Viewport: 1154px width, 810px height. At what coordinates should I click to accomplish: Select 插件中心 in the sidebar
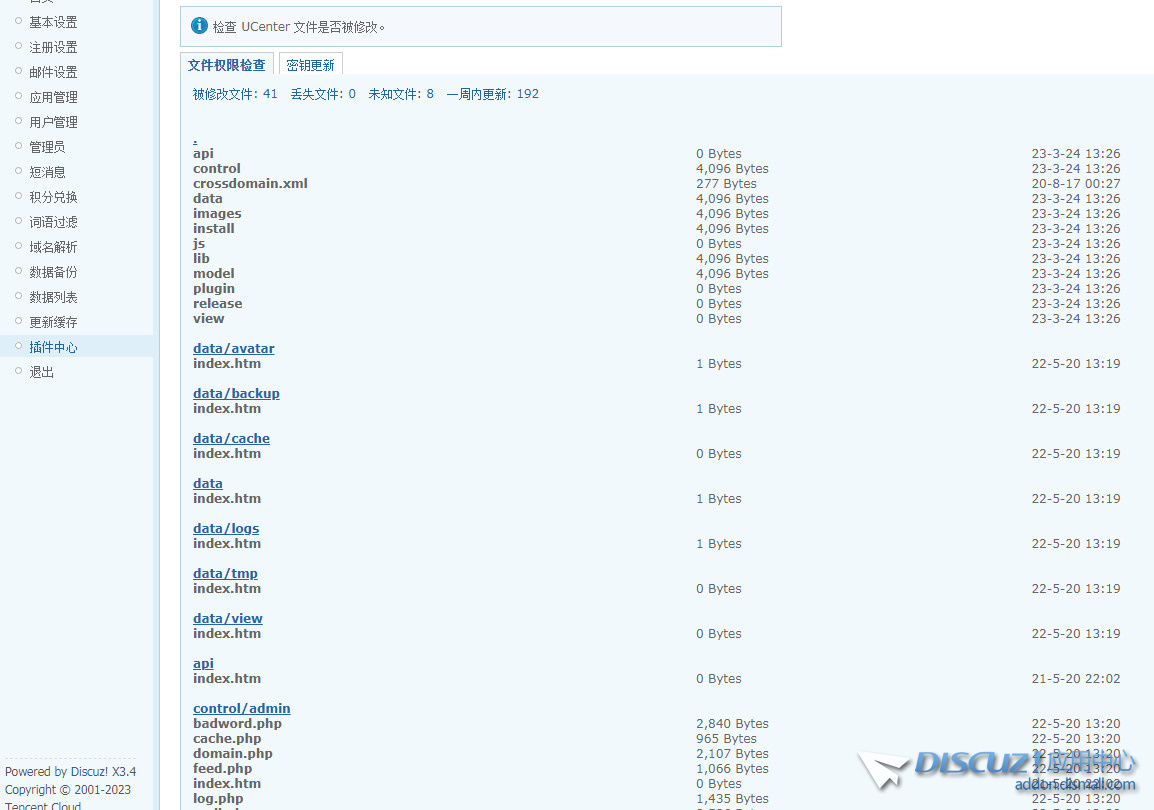click(53, 347)
